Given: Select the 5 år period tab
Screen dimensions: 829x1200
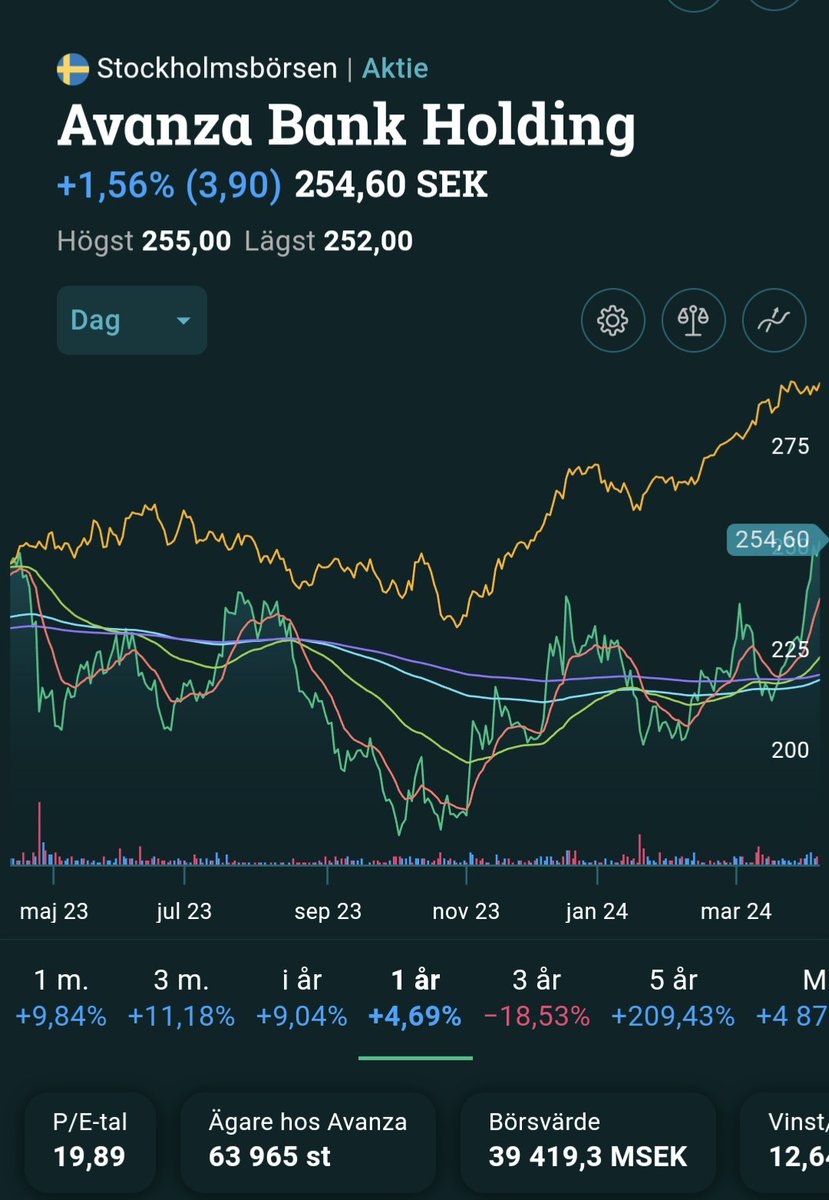Looking at the screenshot, I should 673,998.
